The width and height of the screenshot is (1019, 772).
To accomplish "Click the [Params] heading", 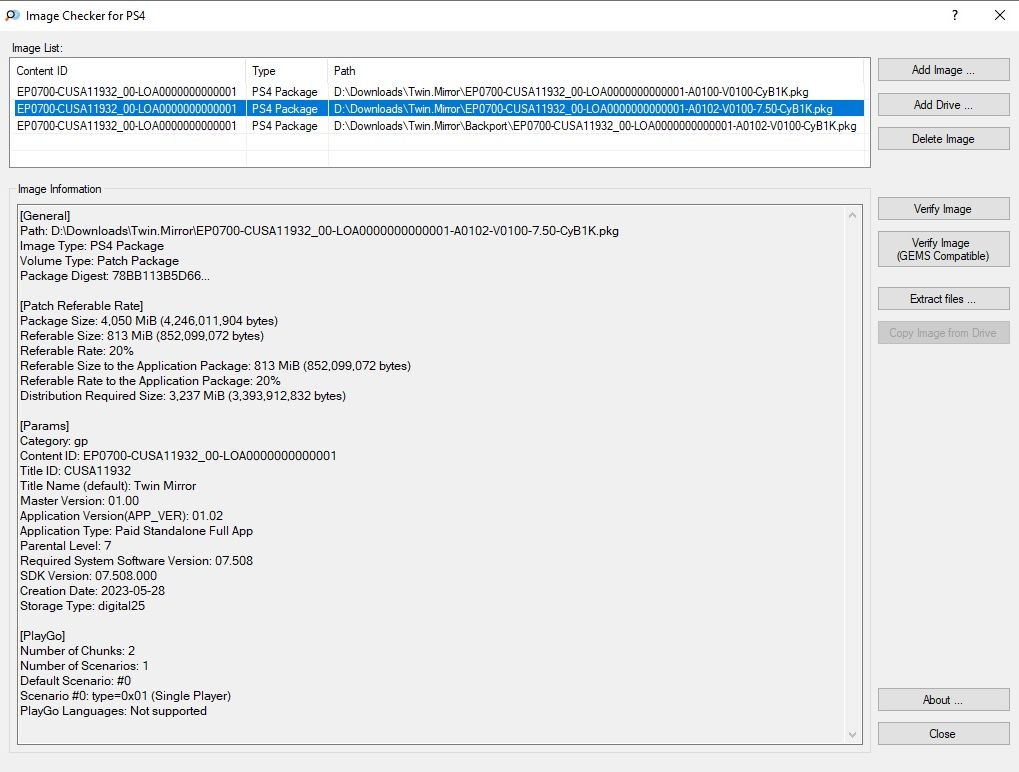I will tap(44, 426).
